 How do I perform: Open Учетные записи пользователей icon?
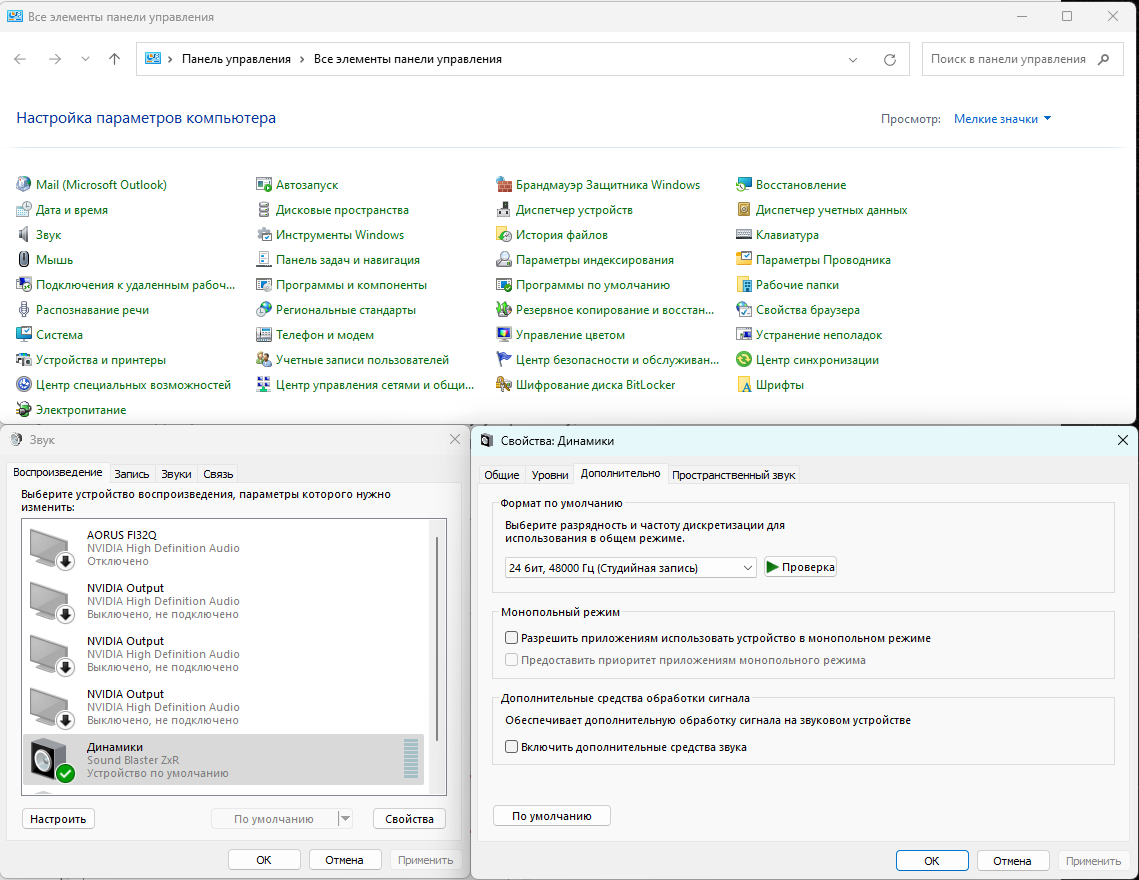264,360
